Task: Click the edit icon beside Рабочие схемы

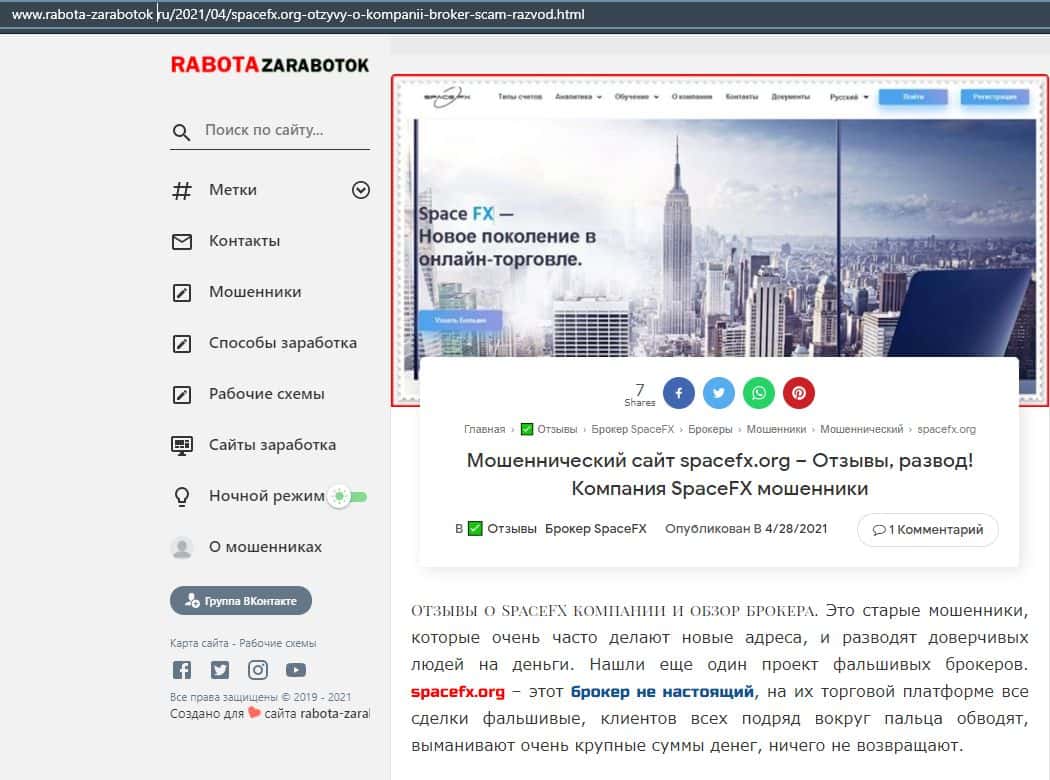Action: (181, 394)
